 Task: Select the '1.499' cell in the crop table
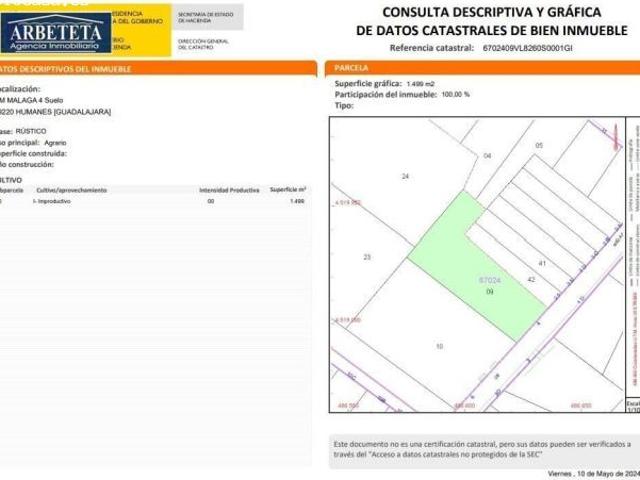pyautogui.click(x=297, y=201)
